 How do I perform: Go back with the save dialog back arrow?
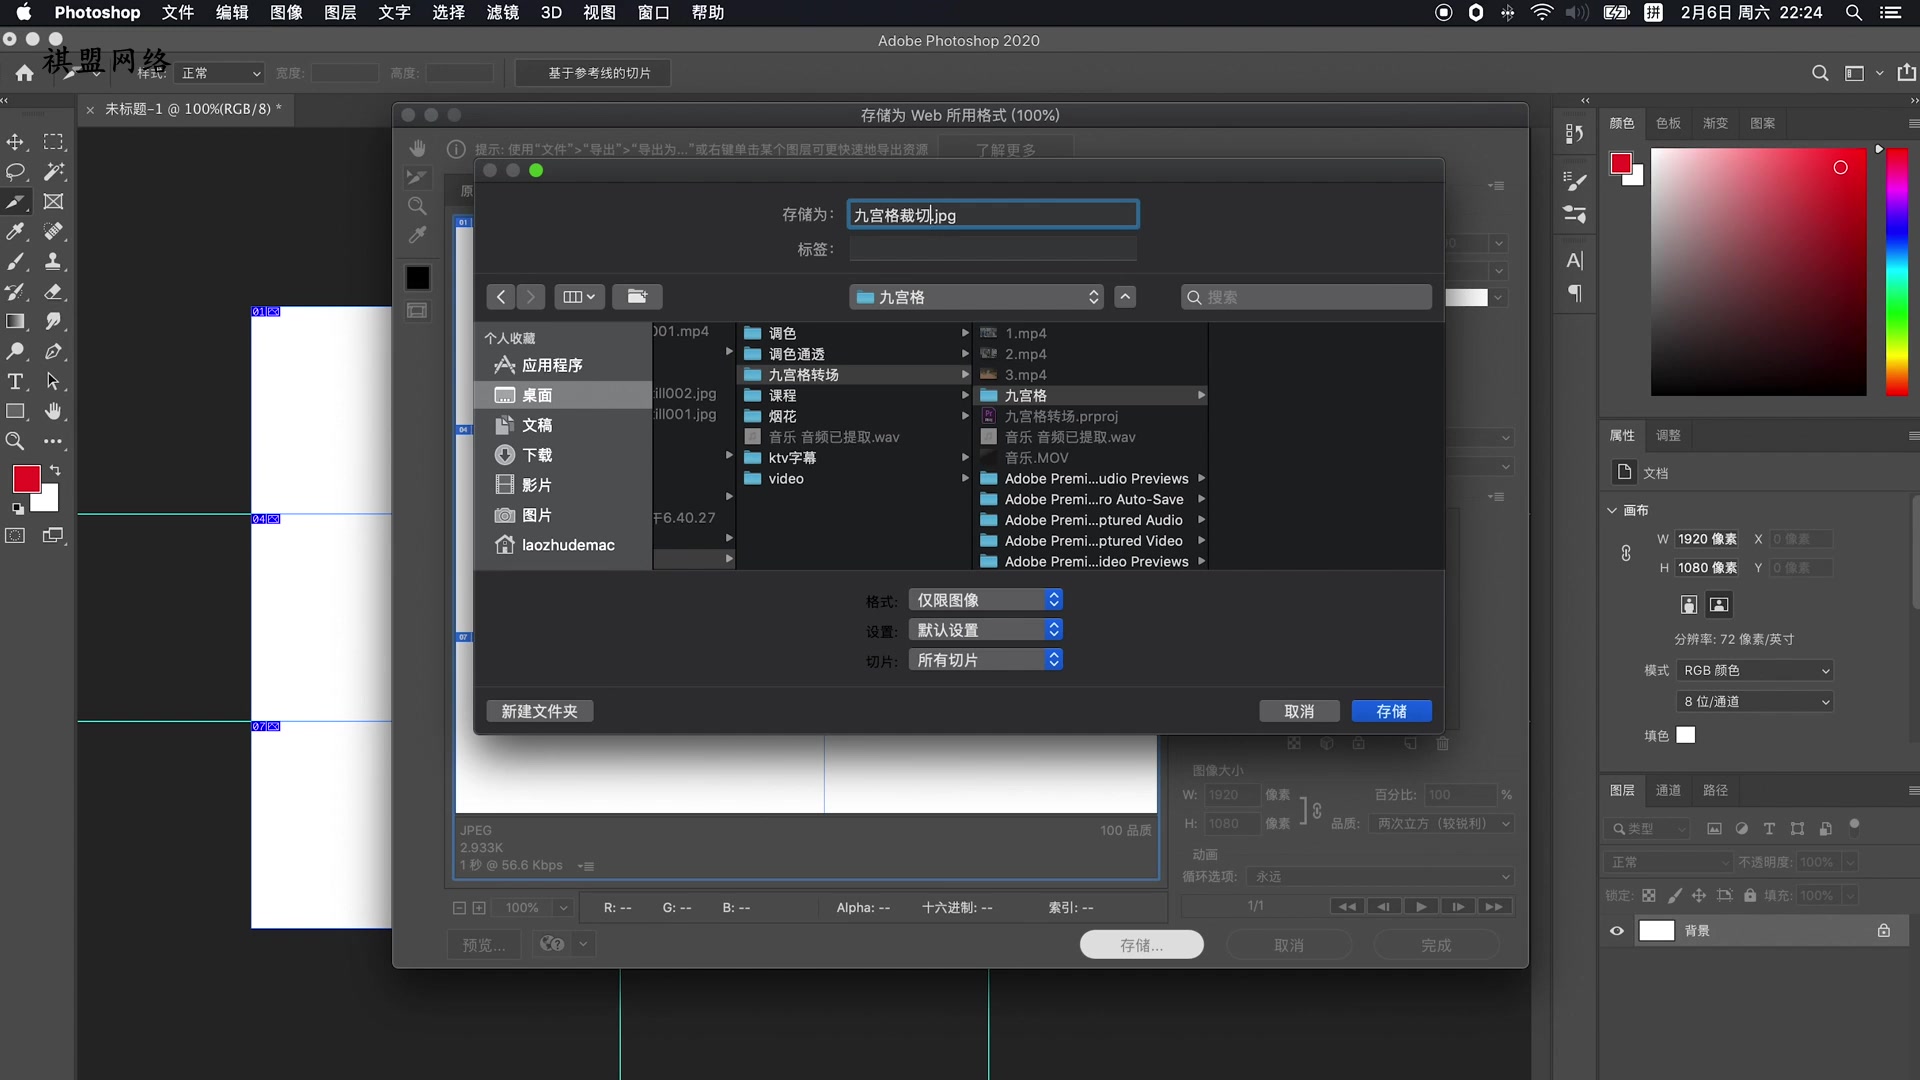pos(501,297)
